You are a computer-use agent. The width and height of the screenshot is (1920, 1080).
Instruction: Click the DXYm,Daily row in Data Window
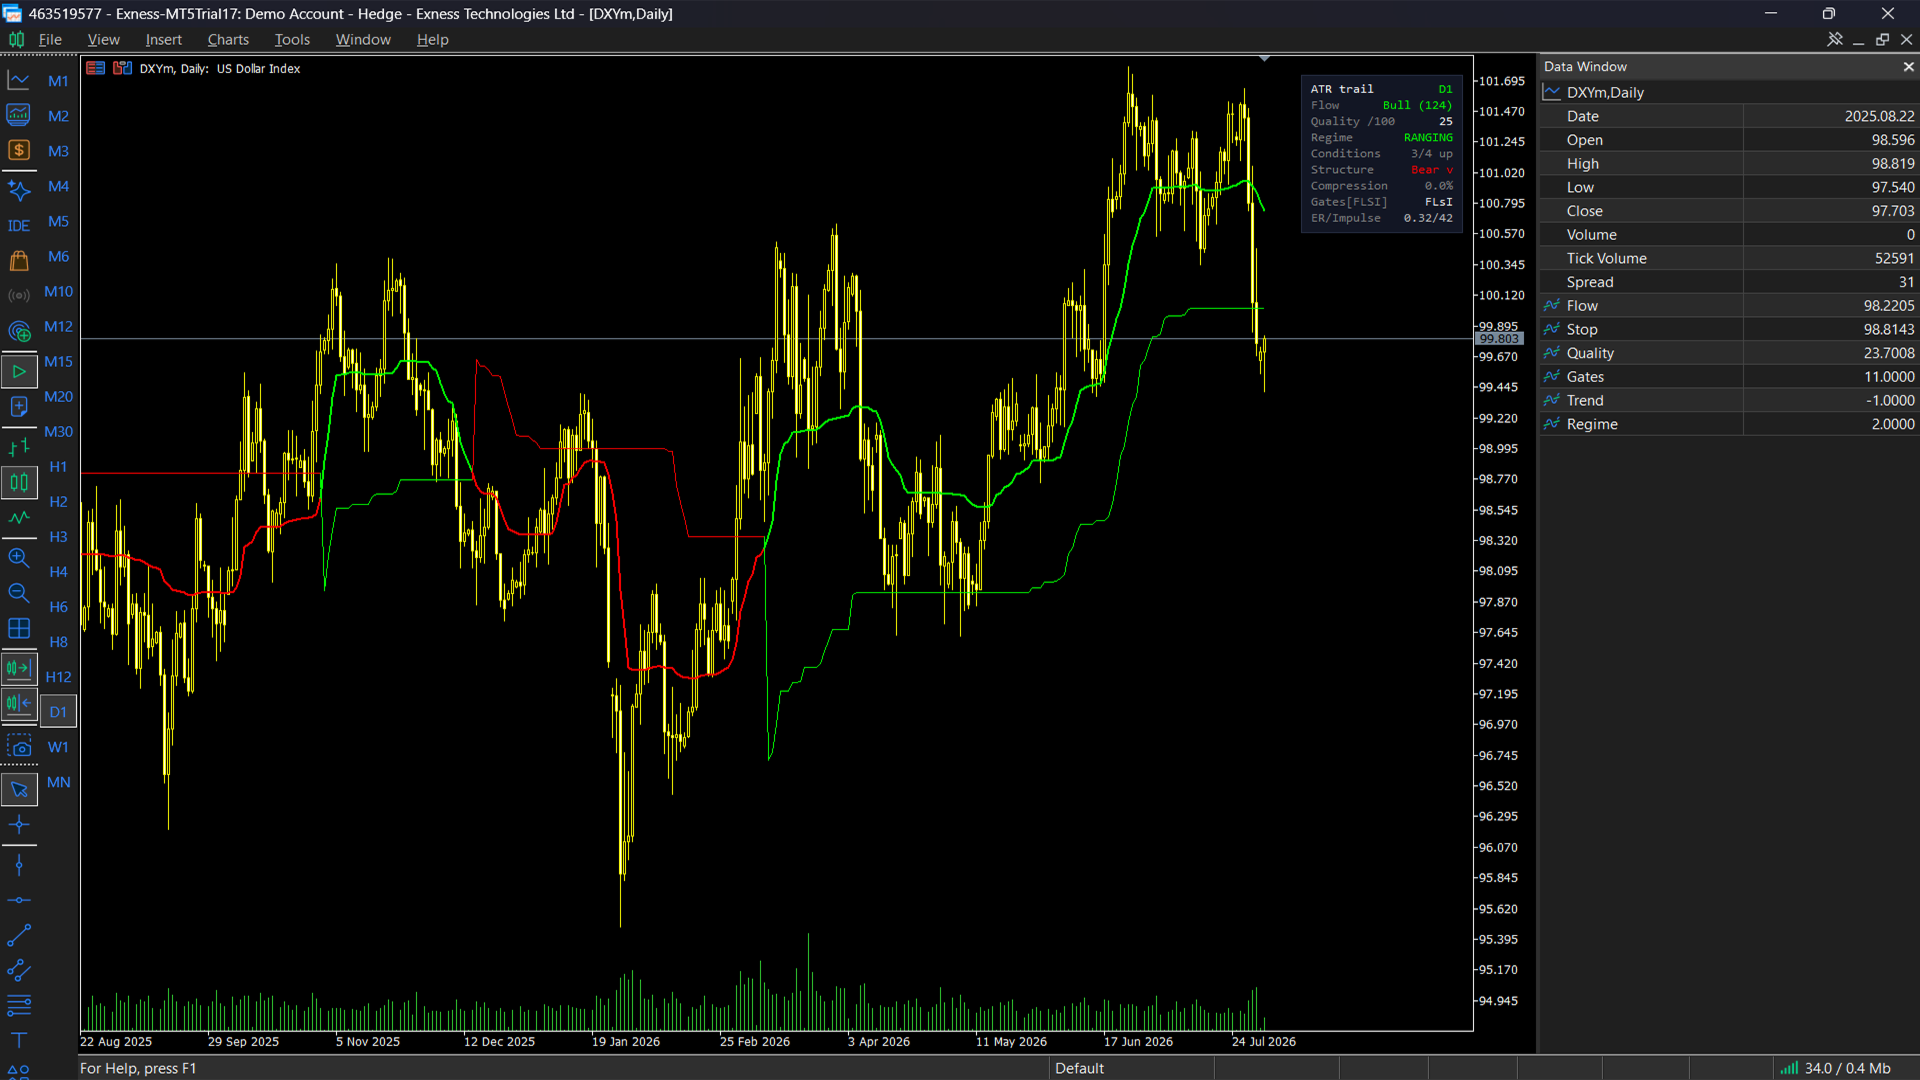point(1728,92)
